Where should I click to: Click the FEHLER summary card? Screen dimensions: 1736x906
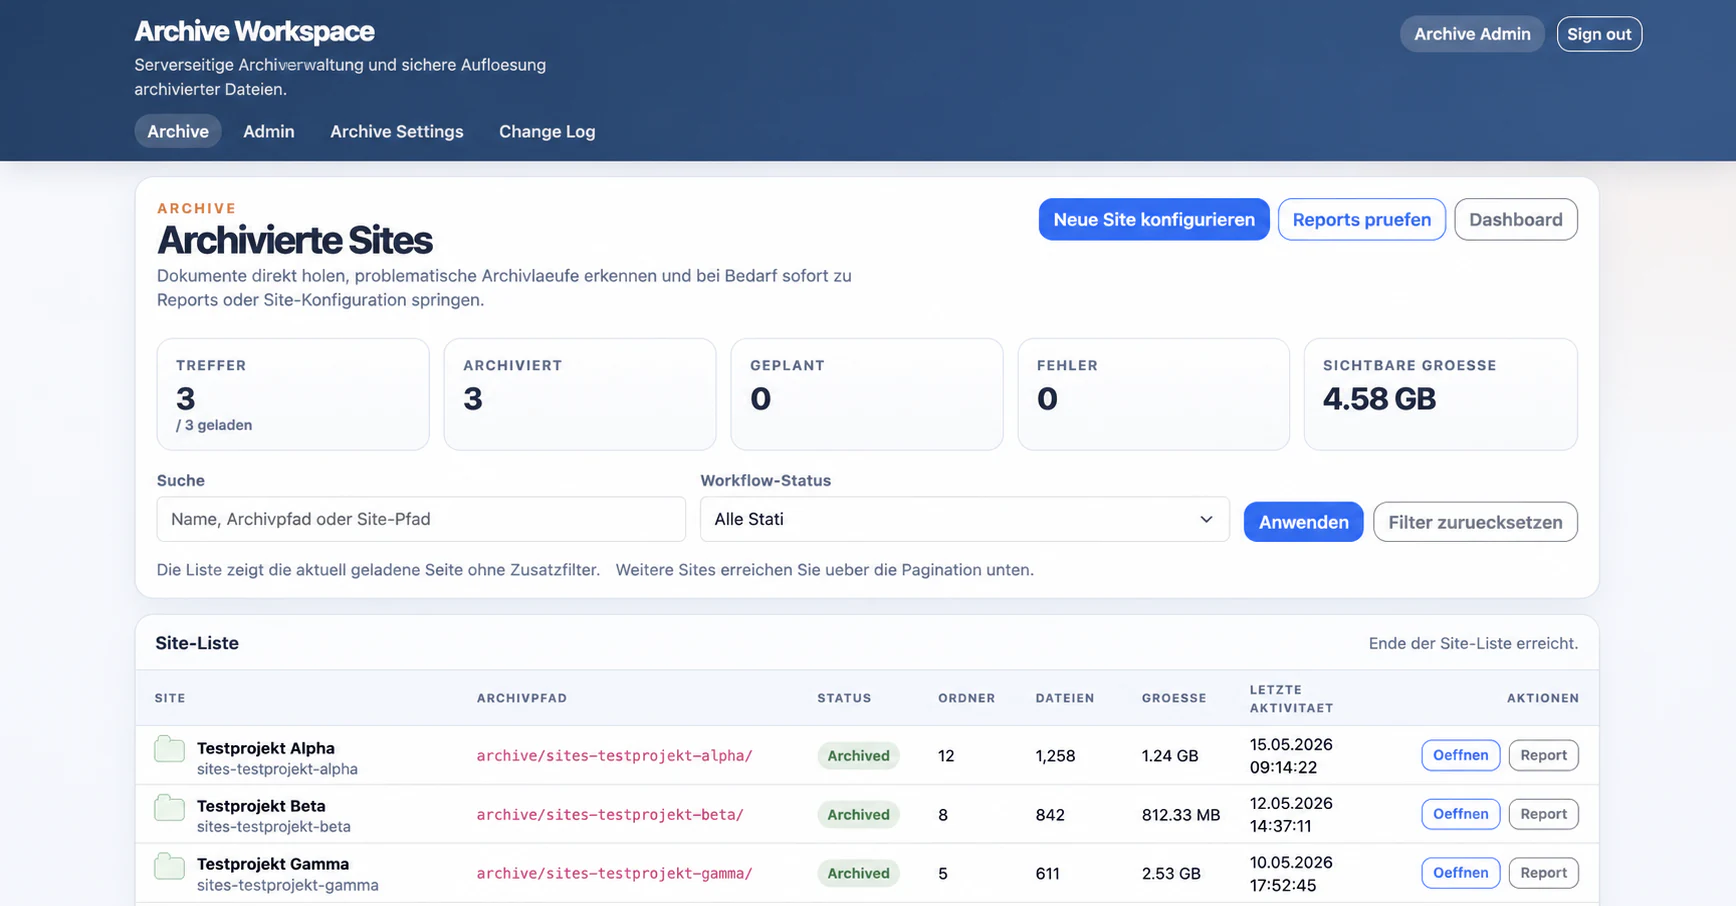point(1154,394)
